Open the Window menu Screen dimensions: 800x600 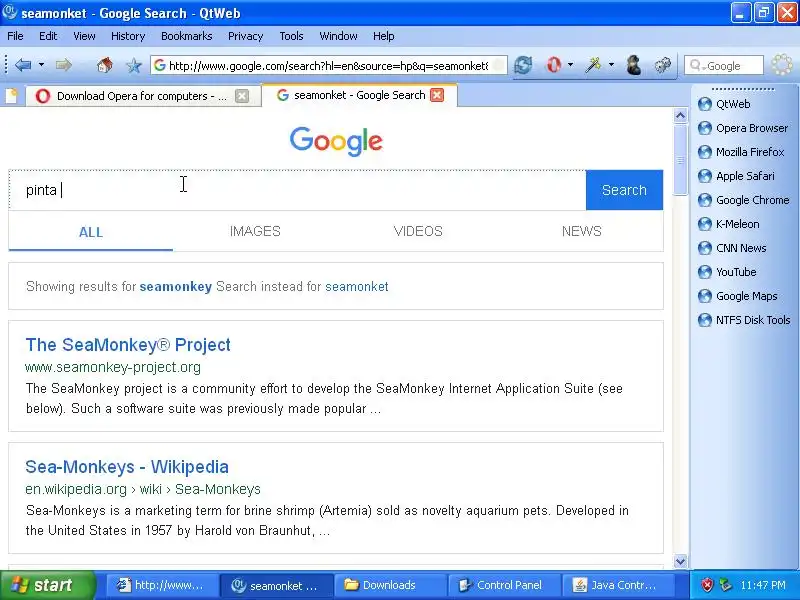tap(338, 36)
